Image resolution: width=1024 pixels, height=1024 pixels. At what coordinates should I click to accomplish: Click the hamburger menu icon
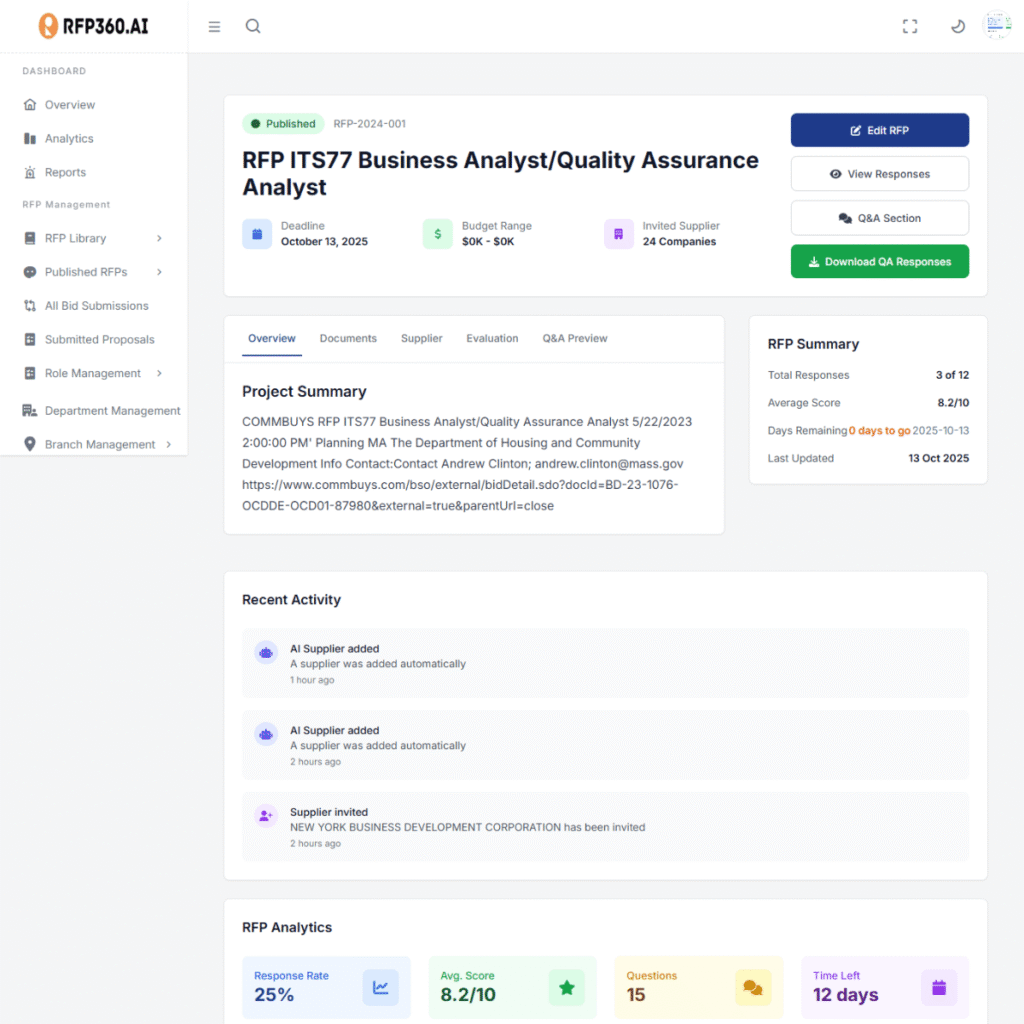point(214,27)
